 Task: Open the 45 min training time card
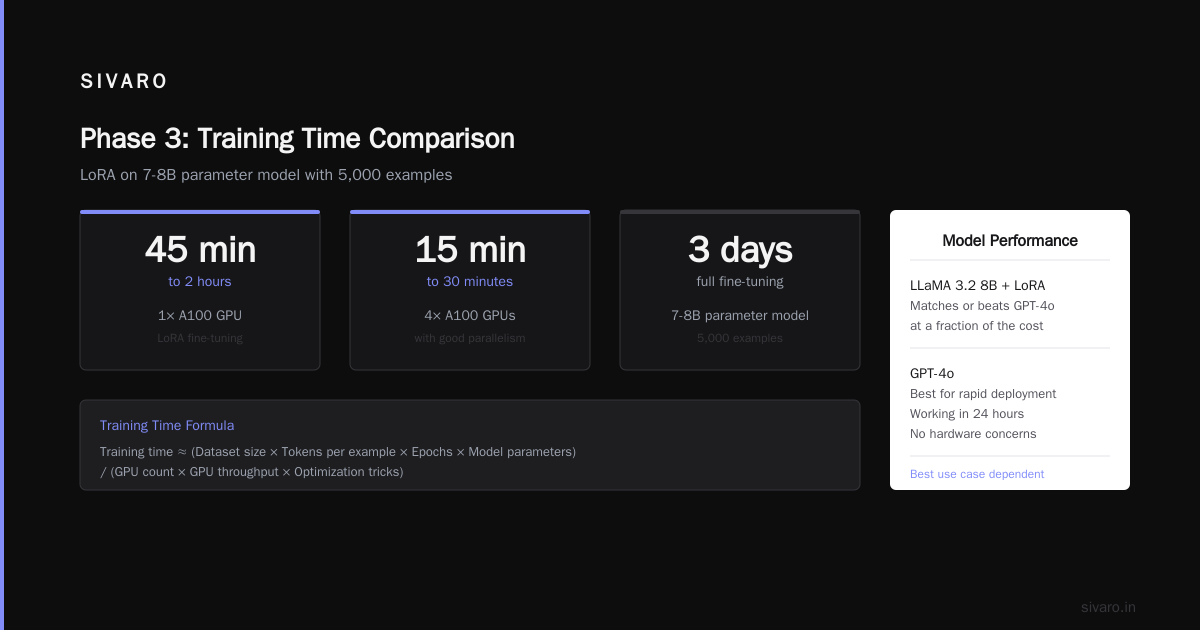point(200,290)
